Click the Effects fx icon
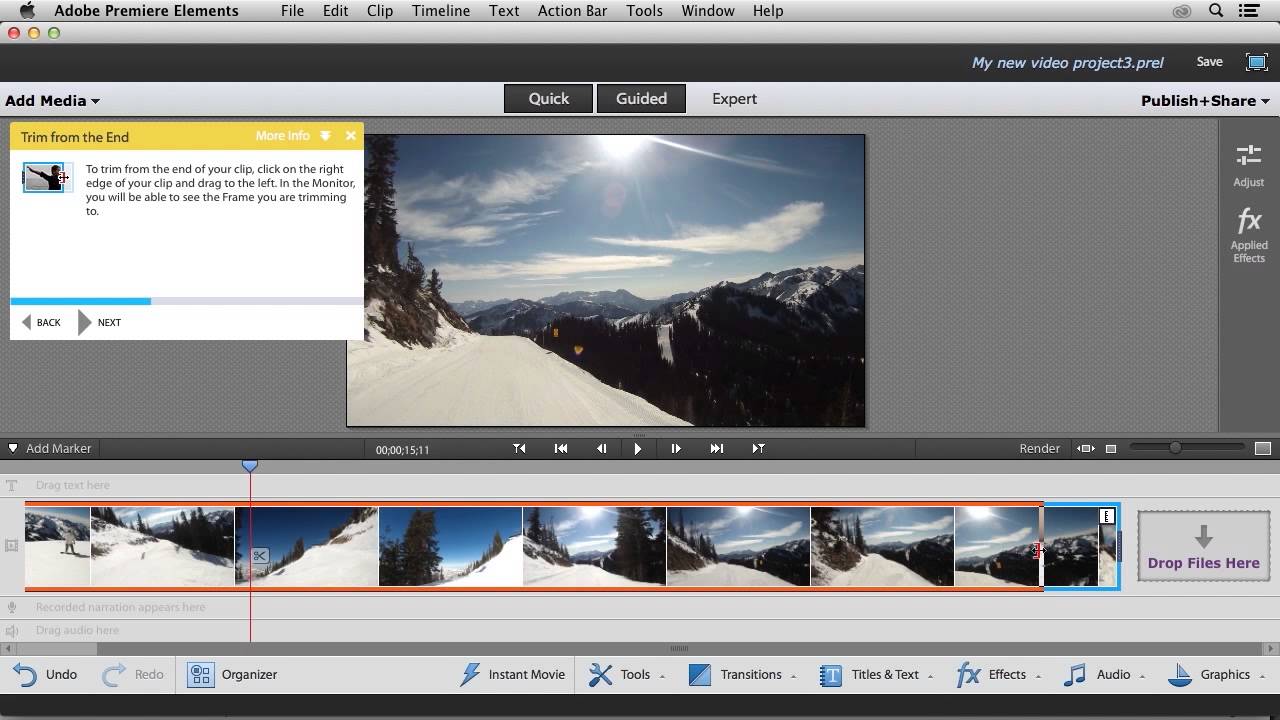1280x720 pixels. [967, 675]
